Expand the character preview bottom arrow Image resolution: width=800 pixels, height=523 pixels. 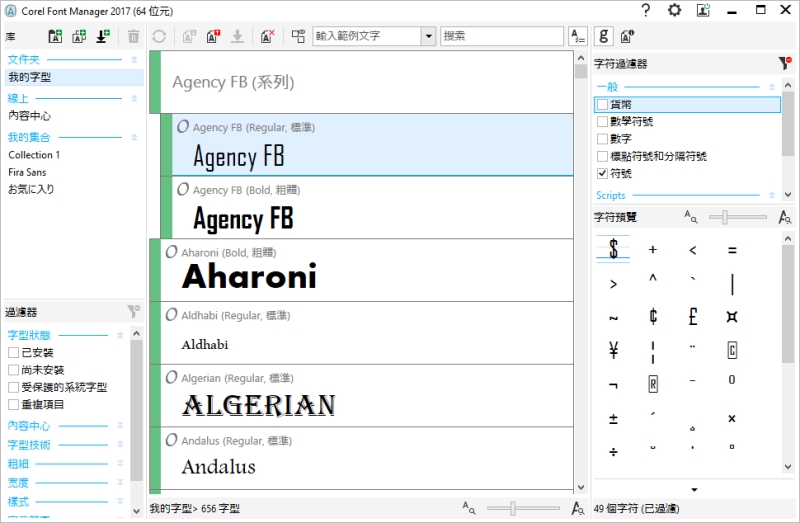tap(694, 490)
